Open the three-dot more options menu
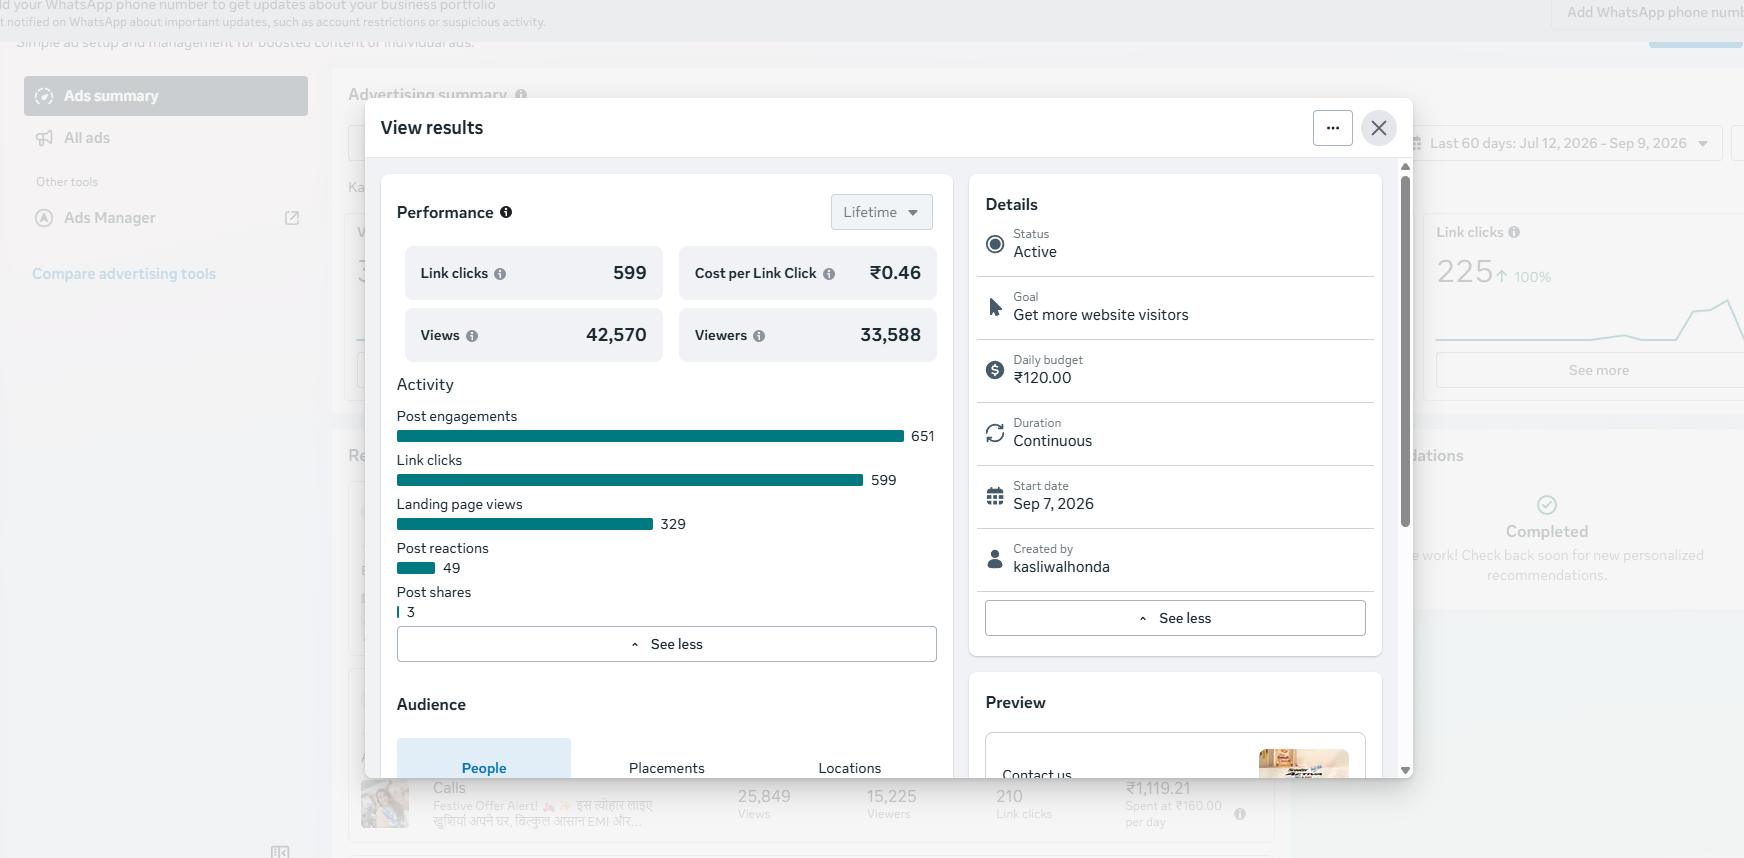 pos(1332,128)
